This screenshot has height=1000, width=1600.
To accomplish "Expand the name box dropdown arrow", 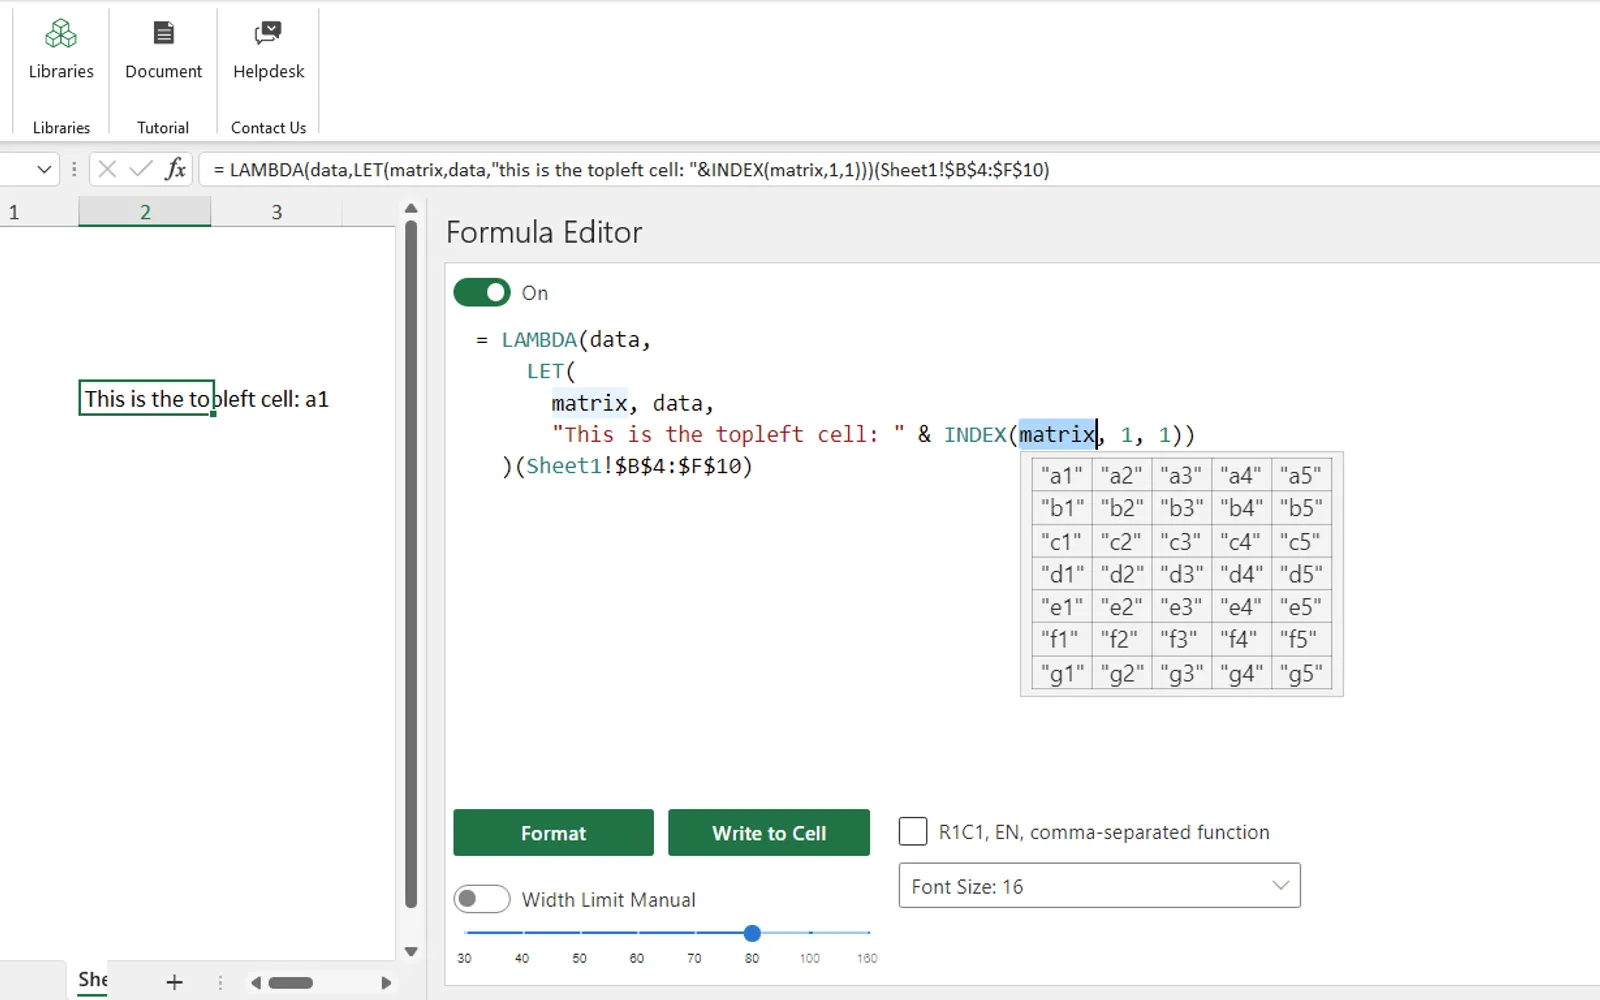I will [x=43, y=169].
